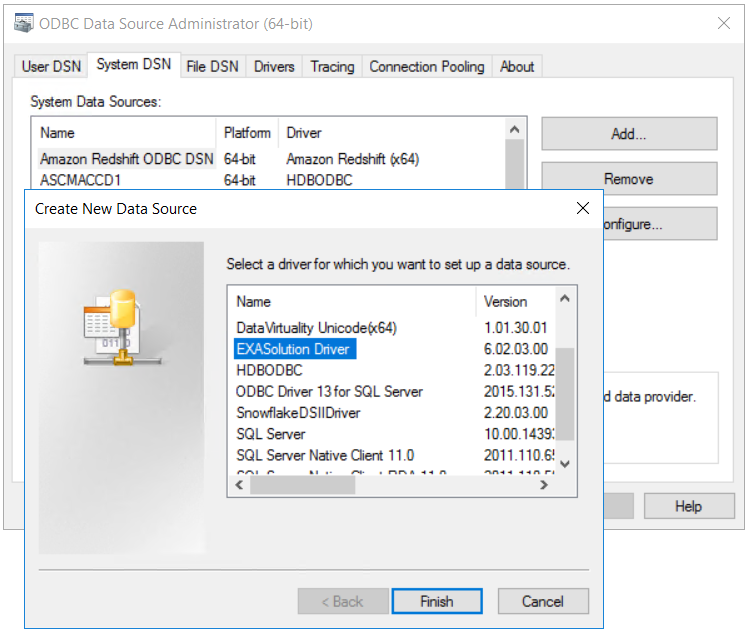
Task: Click the partially hidden Configure... button
Action: (x=660, y=224)
